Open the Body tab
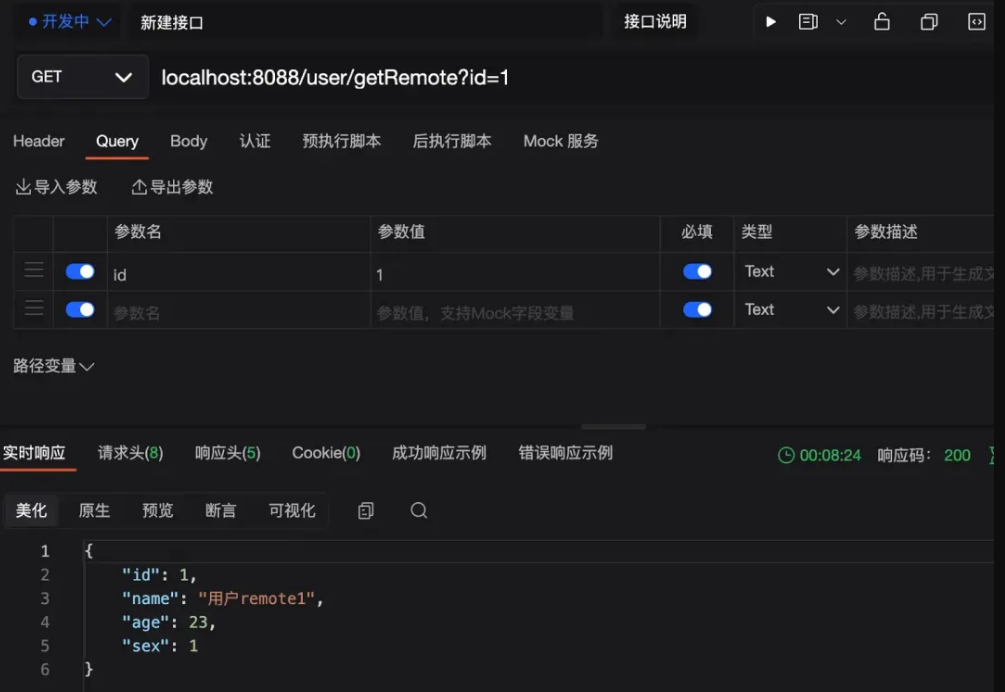The height and width of the screenshot is (692, 1005). point(188,141)
